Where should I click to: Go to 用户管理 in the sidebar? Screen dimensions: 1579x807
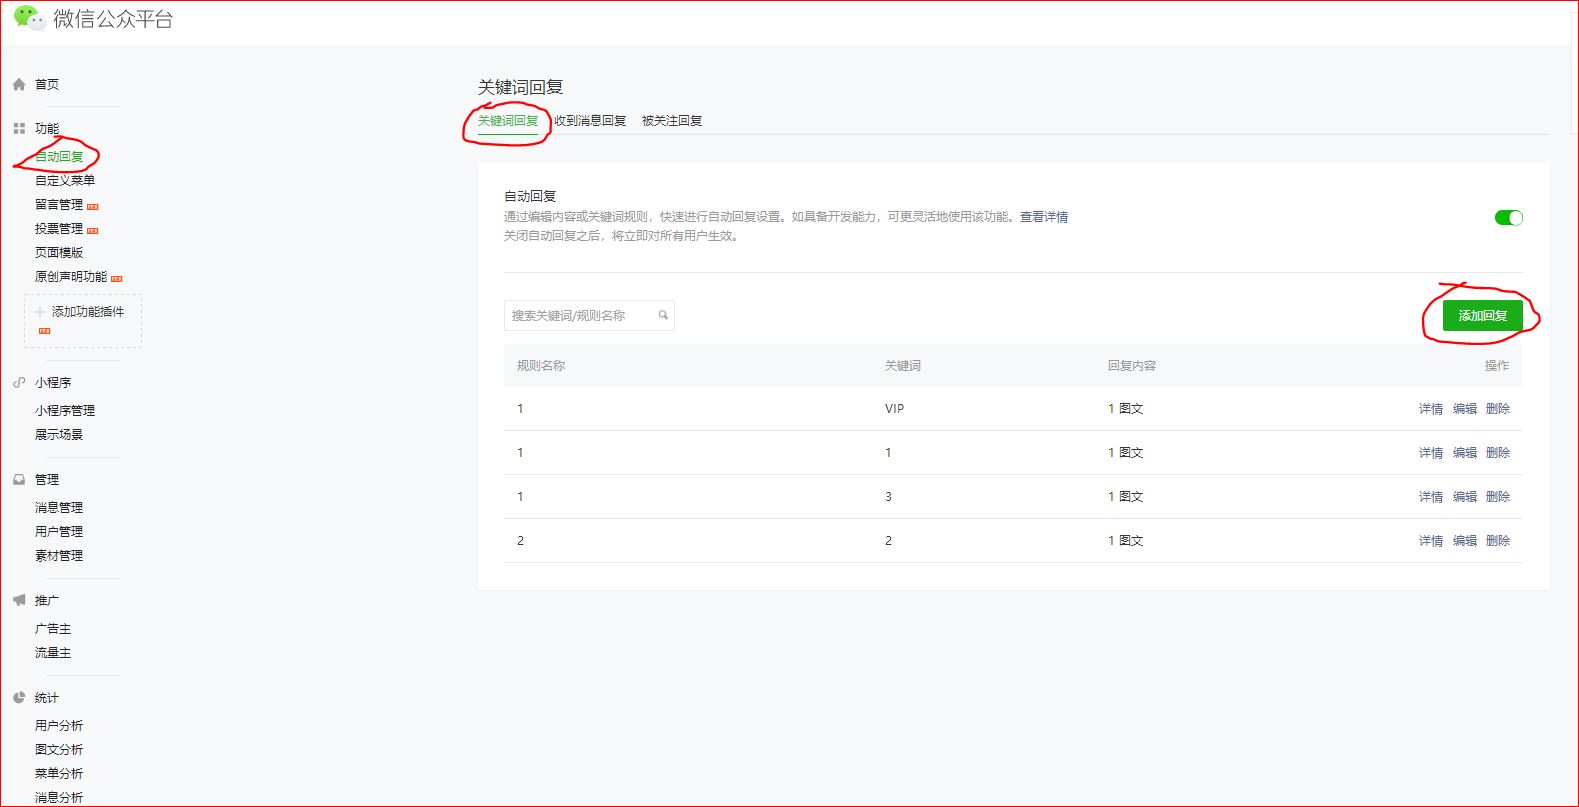[x=59, y=532]
